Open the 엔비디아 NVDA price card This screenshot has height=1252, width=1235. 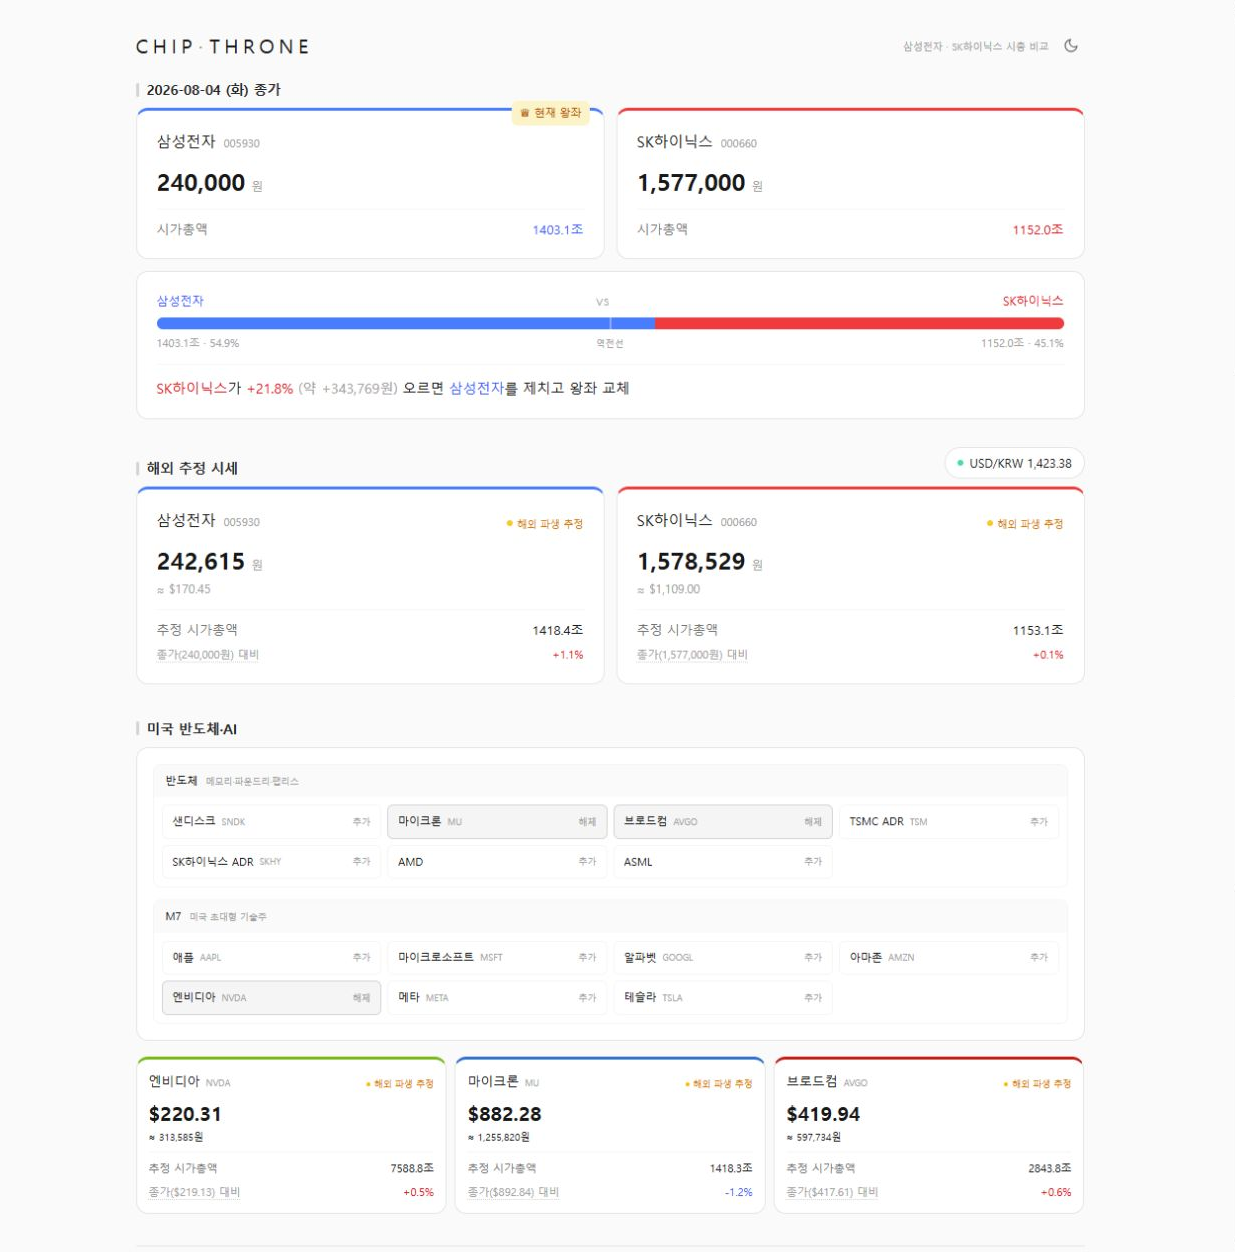pos(291,1135)
